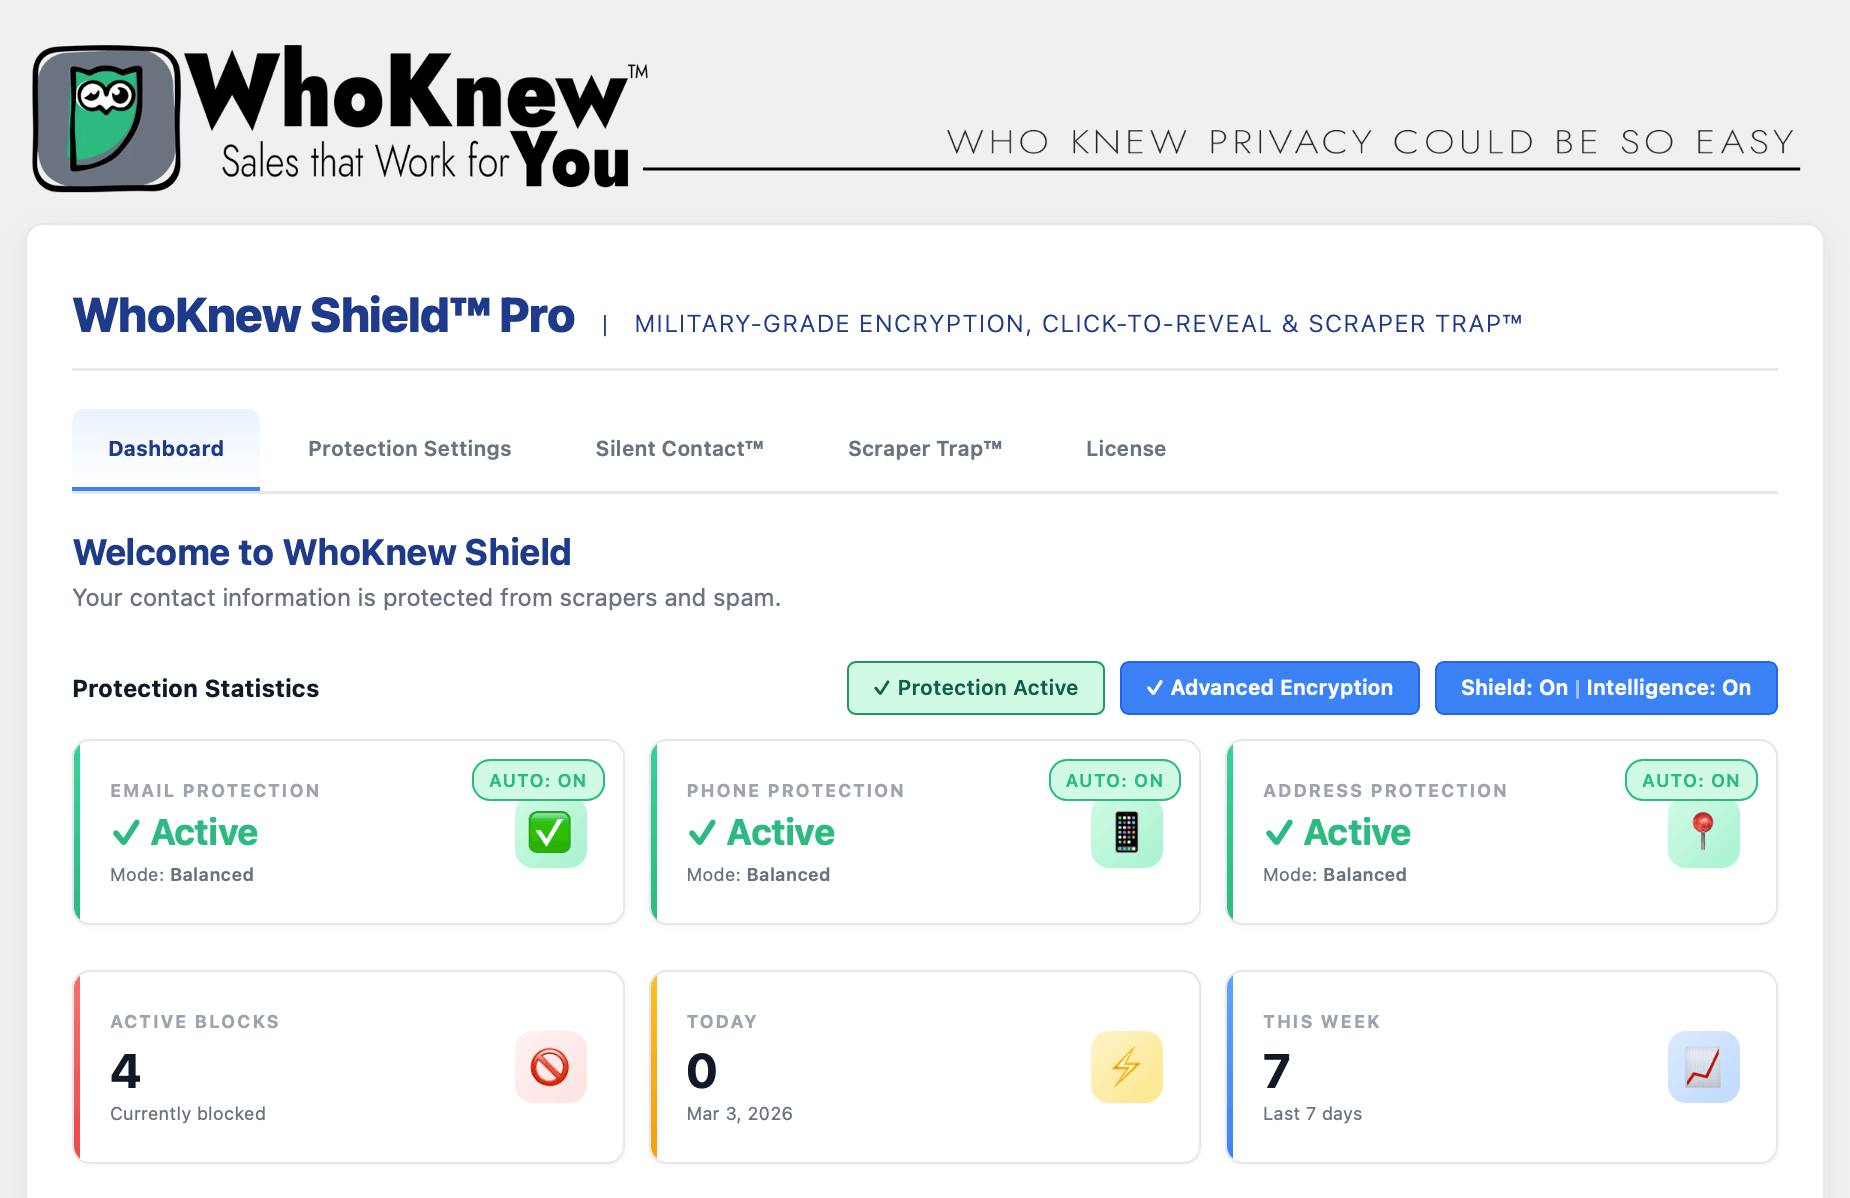Select the phone icon on Phone Protection card
The image size is (1850, 1198).
[1127, 833]
